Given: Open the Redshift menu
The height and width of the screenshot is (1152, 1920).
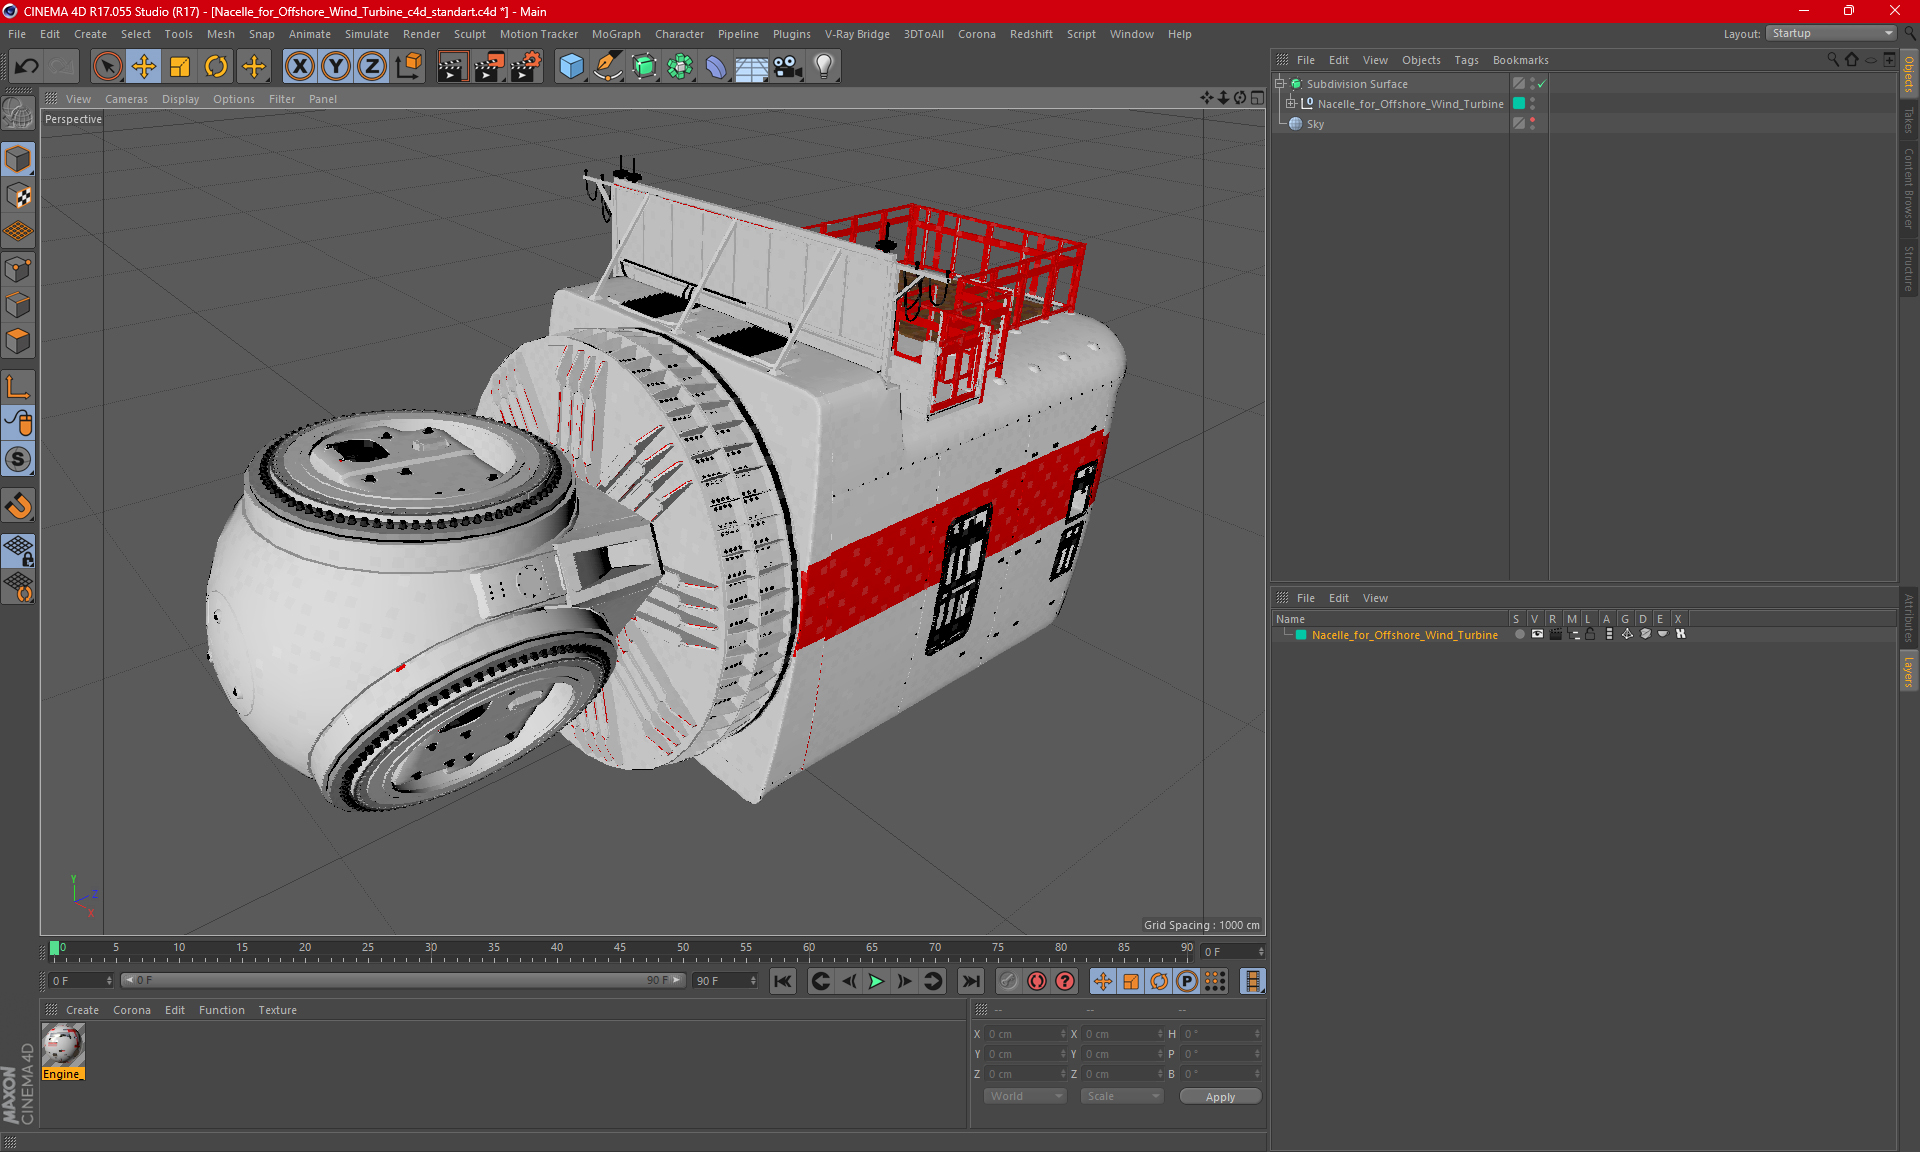Looking at the screenshot, I should pyautogui.click(x=1031, y=34).
